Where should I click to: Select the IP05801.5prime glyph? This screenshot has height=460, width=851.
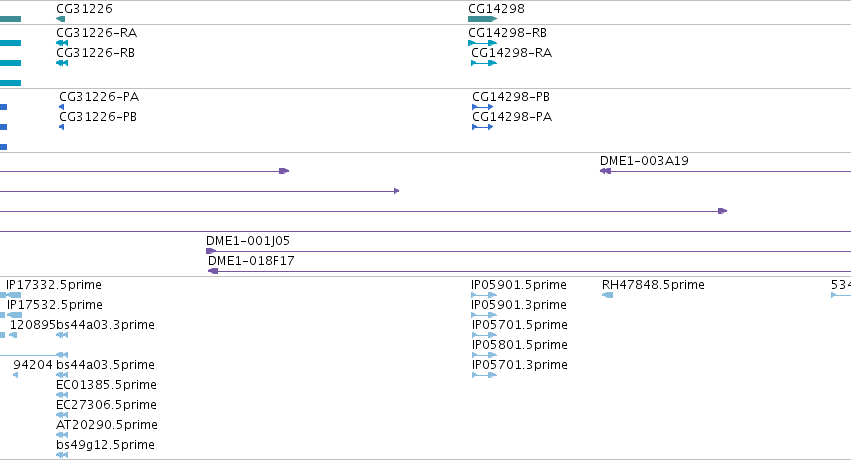[x=484, y=355]
